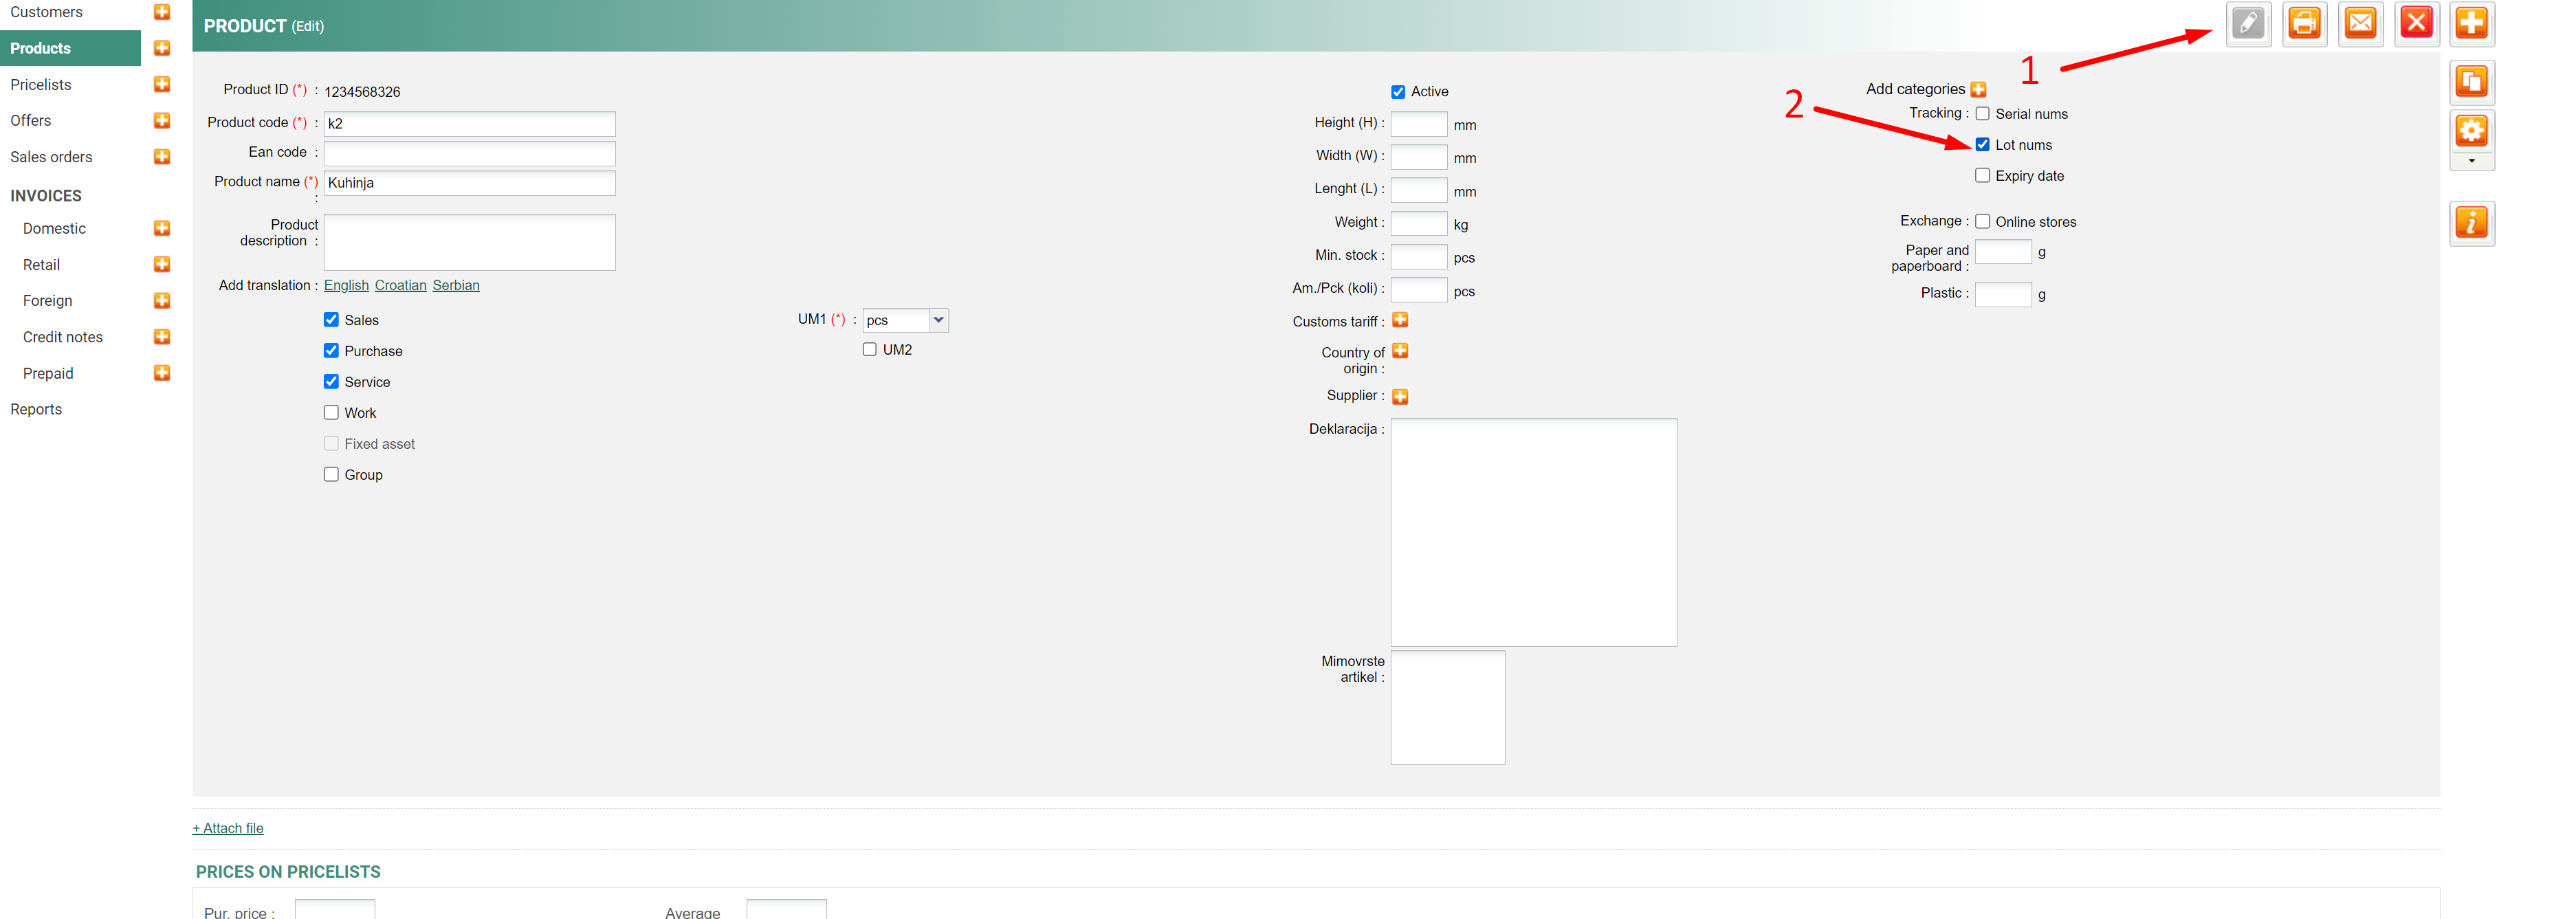Open Pricelists in the sidebar menu
This screenshot has height=919, width=2576.
coord(41,85)
